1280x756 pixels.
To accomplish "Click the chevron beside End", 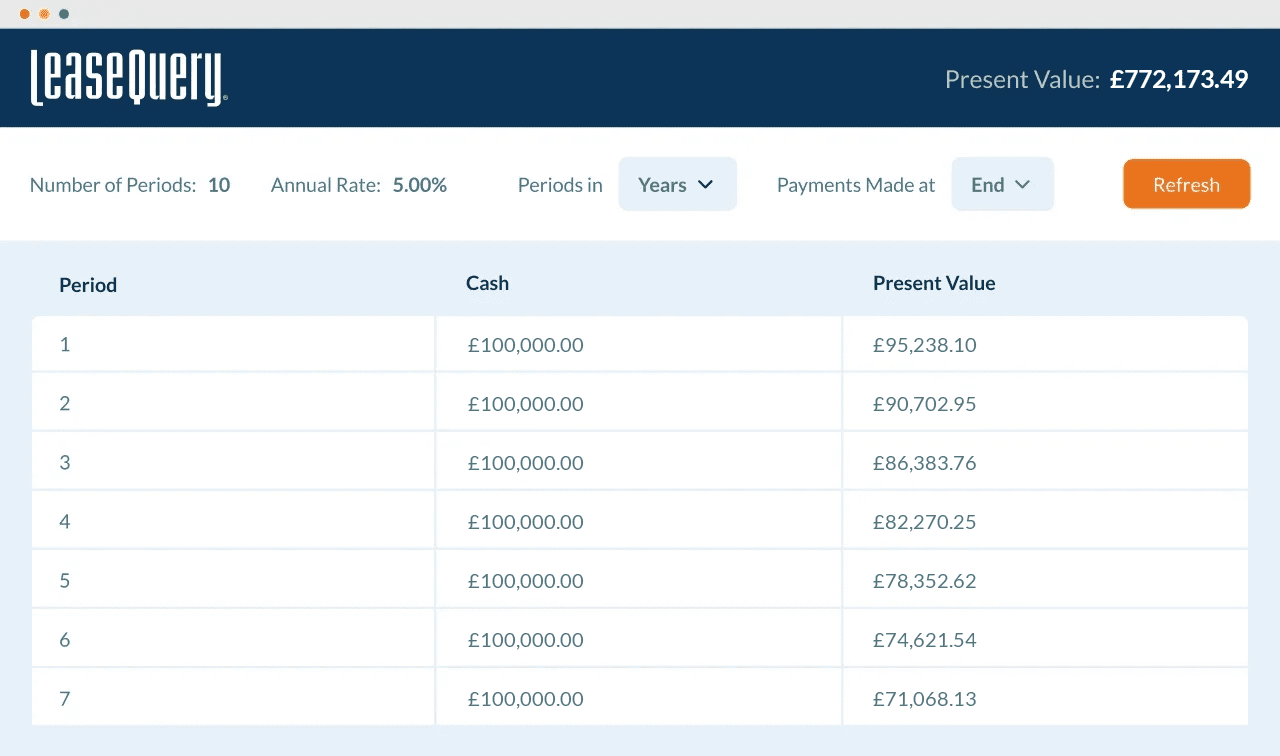I will point(1022,185).
